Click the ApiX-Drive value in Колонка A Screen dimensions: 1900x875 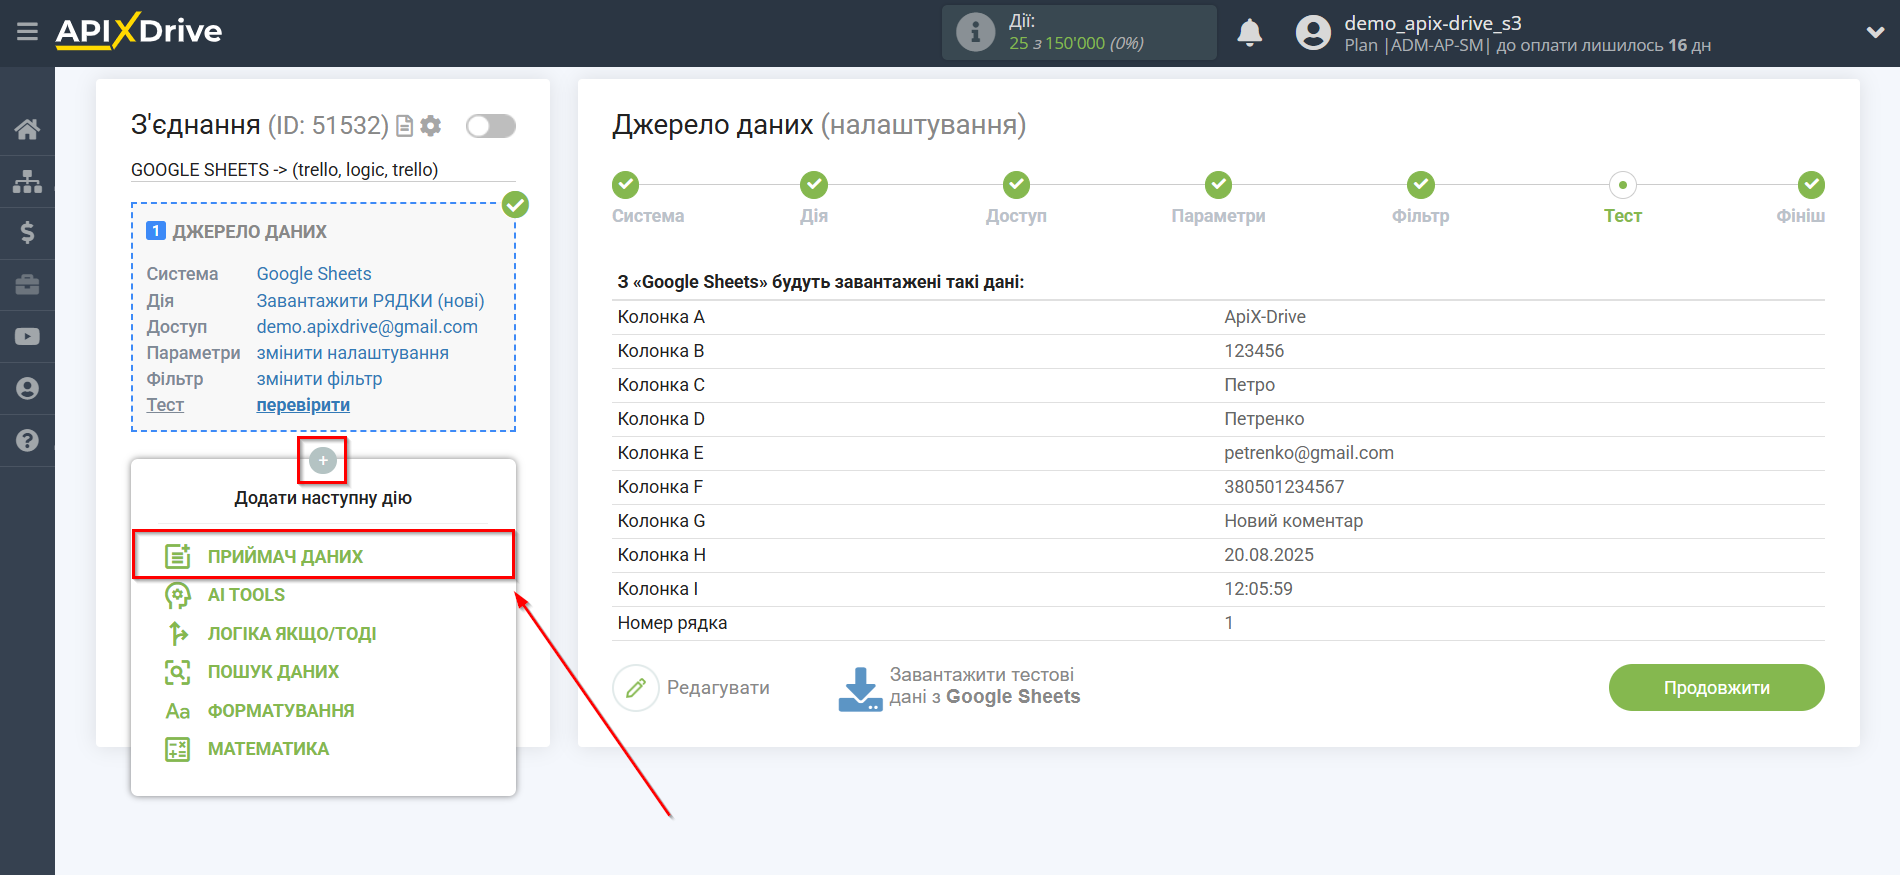(x=1265, y=317)
